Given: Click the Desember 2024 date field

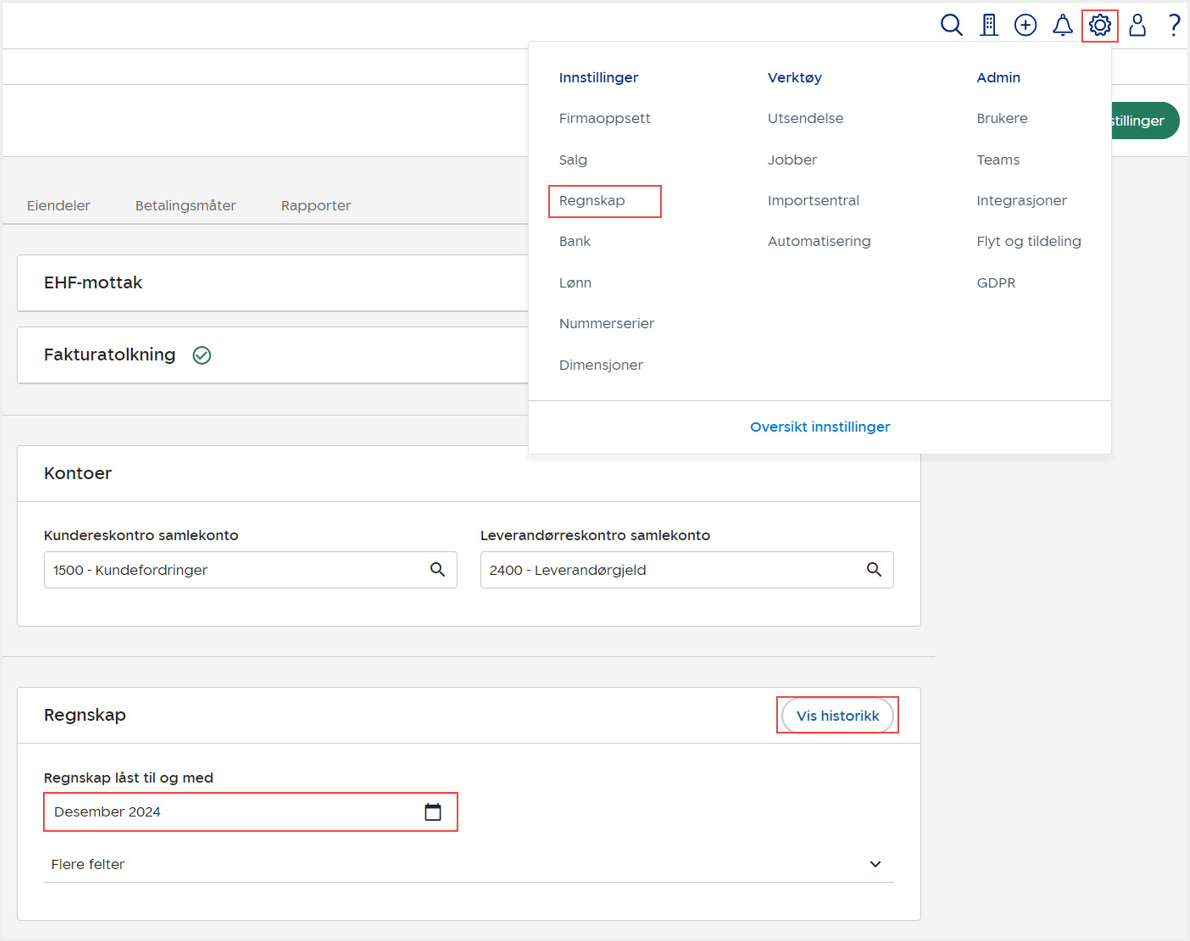Looking at the screenshot, I should tap(230, 812).
